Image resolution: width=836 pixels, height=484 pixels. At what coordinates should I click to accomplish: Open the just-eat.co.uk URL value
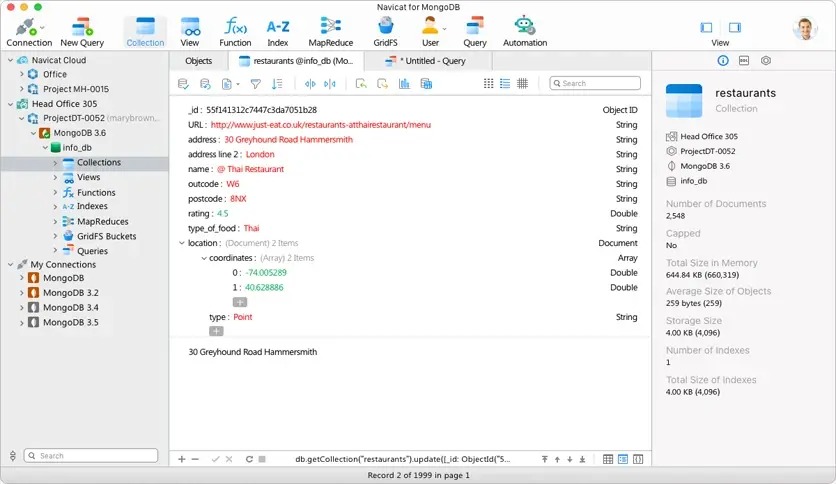coord(320,125)
